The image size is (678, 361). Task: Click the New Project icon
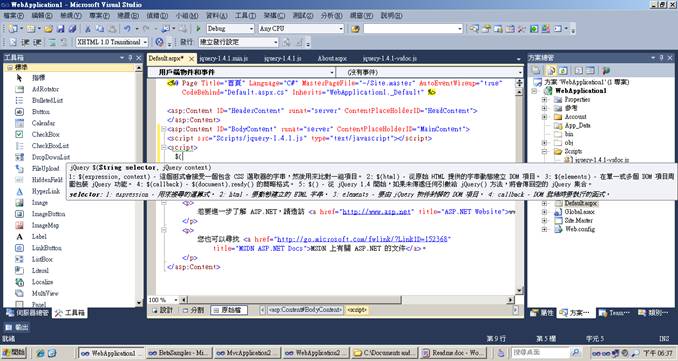13,29
